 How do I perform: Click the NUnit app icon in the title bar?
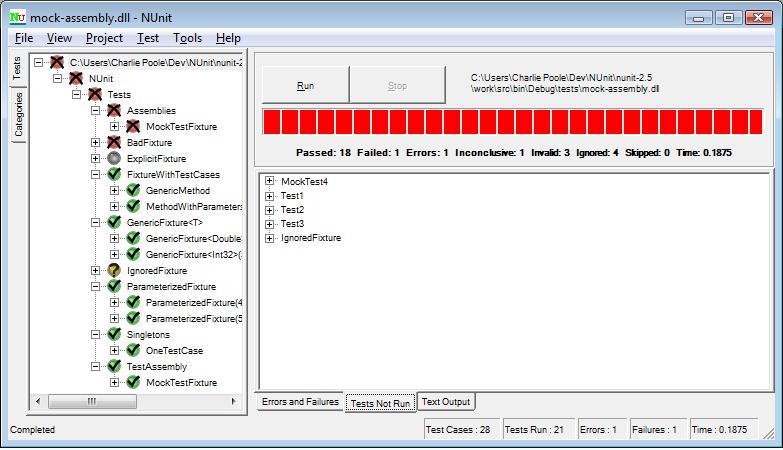point(17,17)
